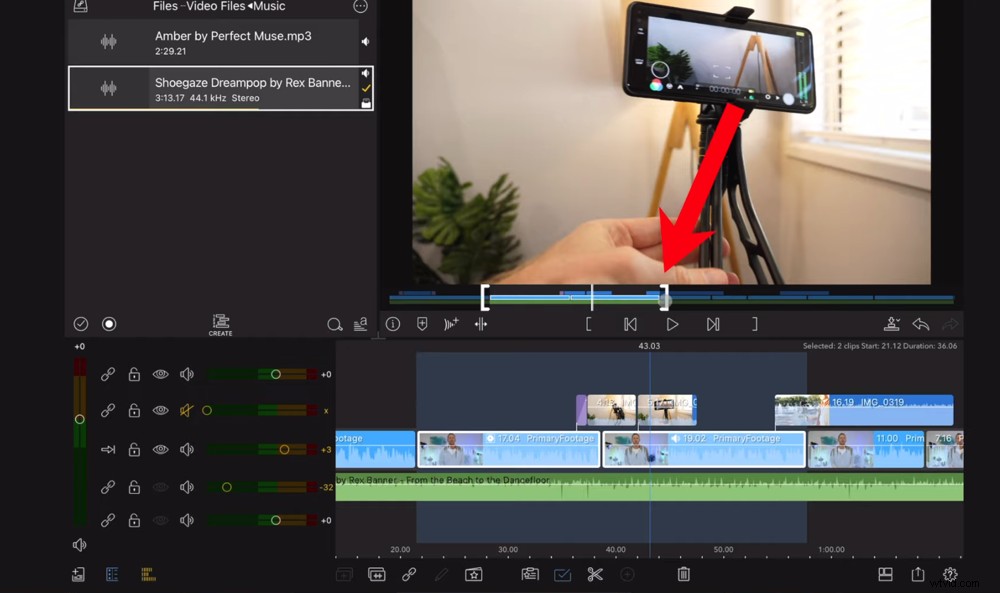1000x593 pixels.
Task: Open the settings gear at bottom right
Action: pyautogui.click(x=950, y=574)
